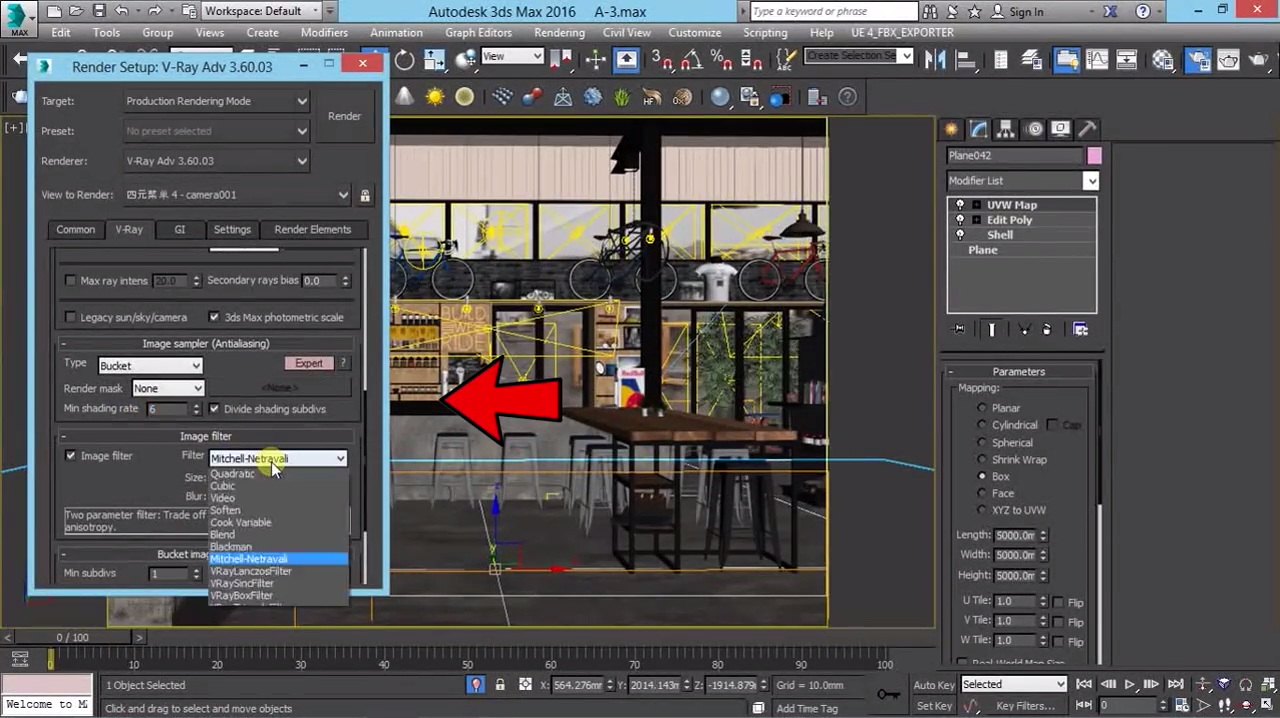The height and width of the screenshot is (718, 1280).
Task: Lock the View to Render lock icon
Action: tap(365, 195)
